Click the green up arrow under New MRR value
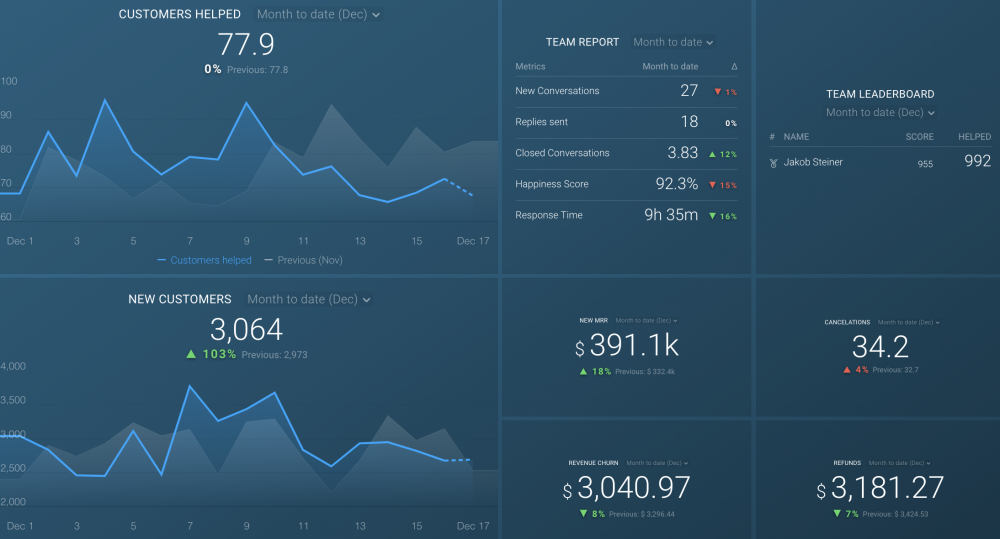Image resolution: width=1000 pixels, height=539 pixels. pos(582,371)
